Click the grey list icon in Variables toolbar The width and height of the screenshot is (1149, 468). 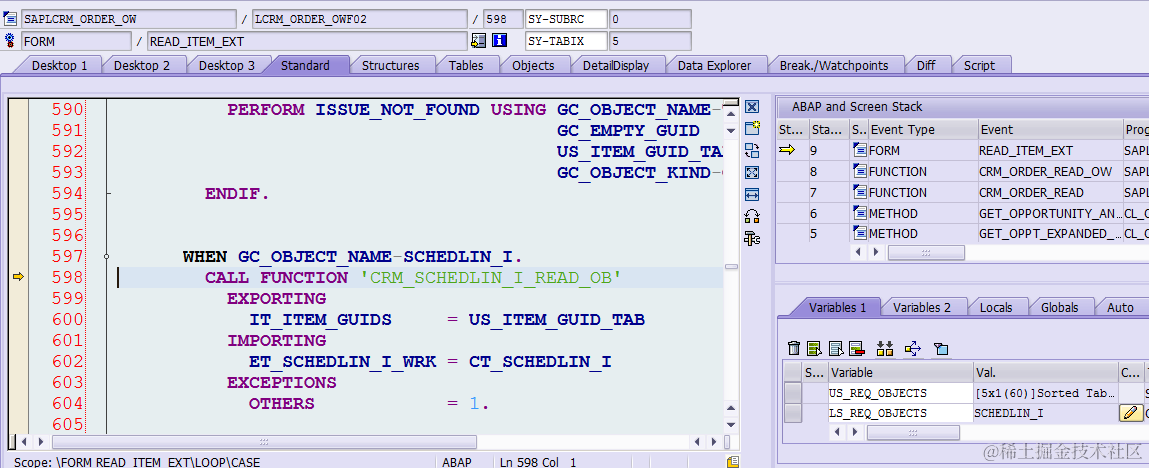836,349
